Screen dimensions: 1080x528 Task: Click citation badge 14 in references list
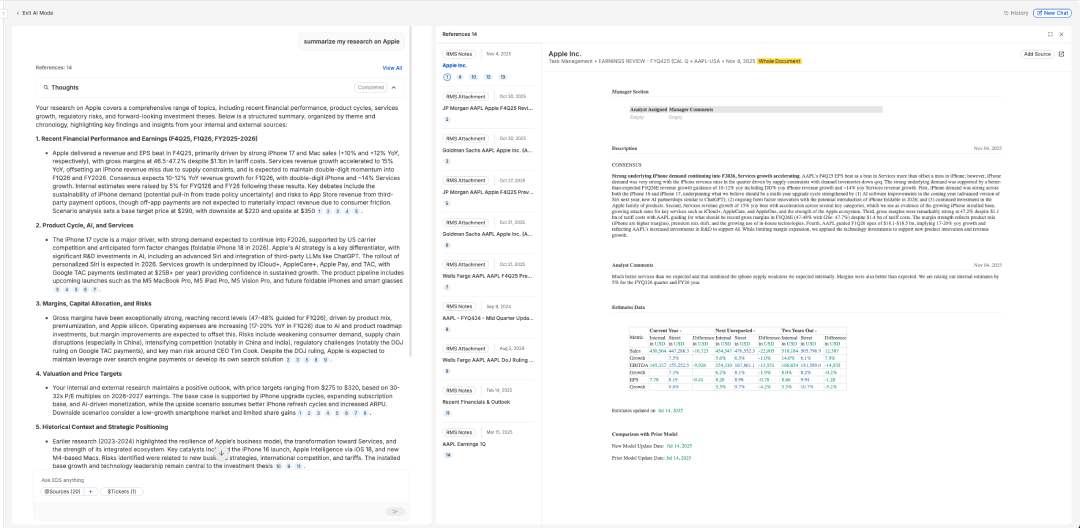(448, 456)
